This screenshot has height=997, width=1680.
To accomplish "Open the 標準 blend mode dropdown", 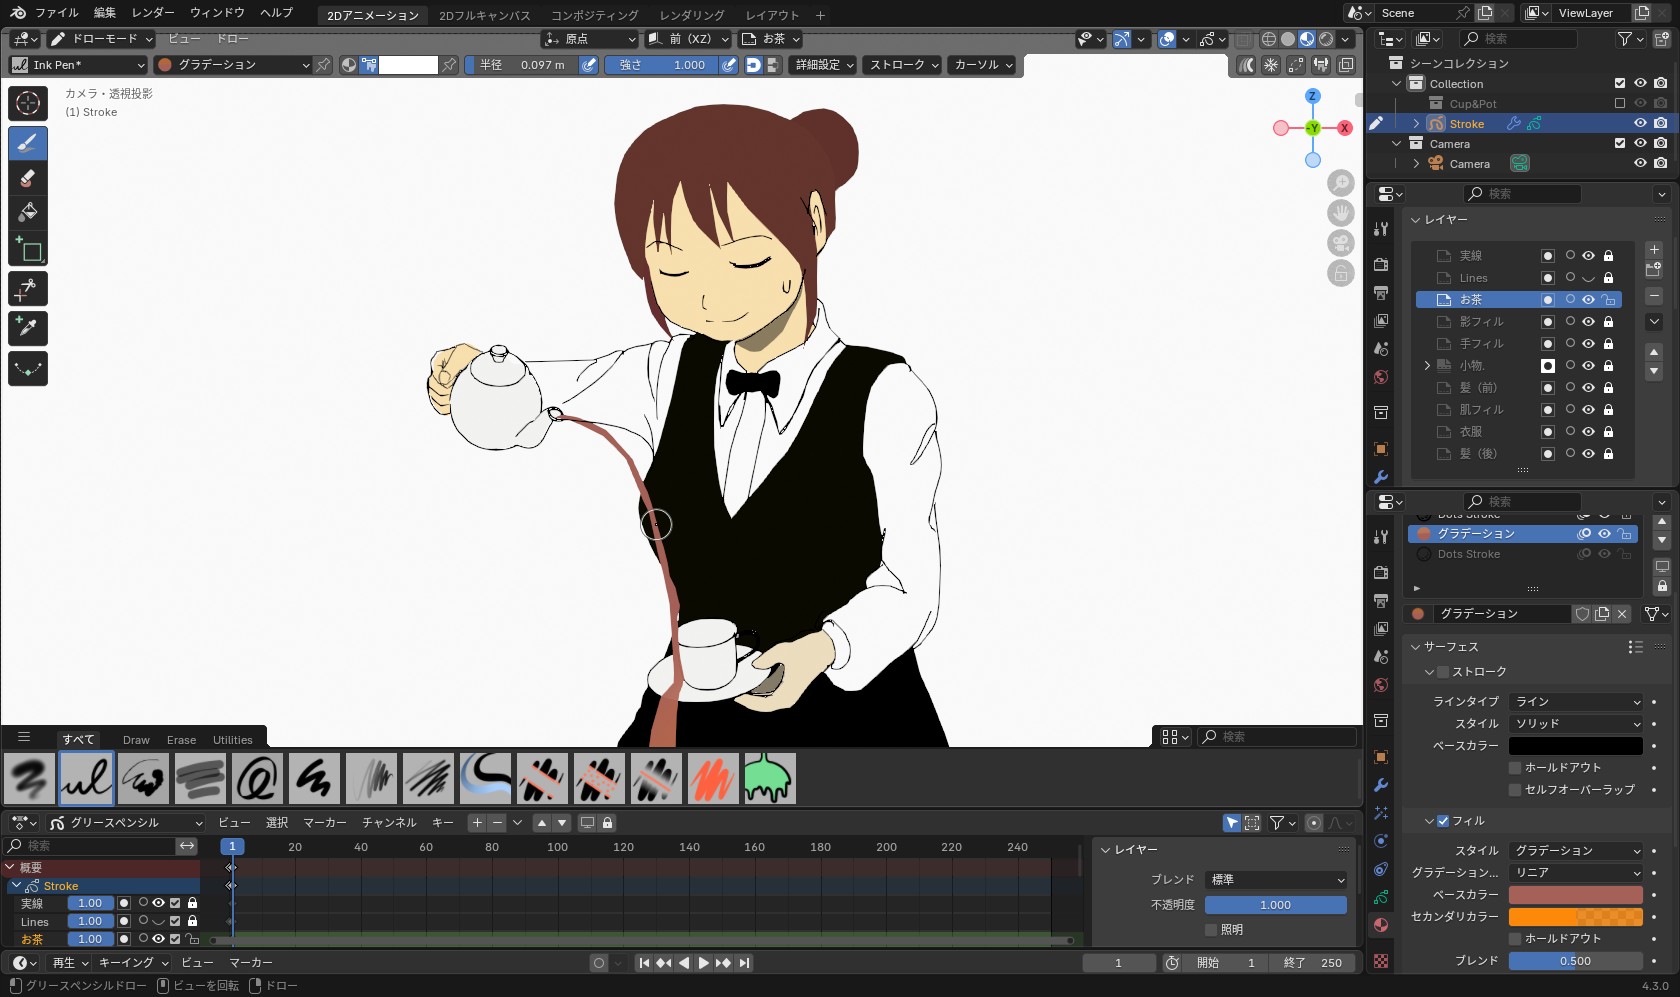I will coord(1275,879).
